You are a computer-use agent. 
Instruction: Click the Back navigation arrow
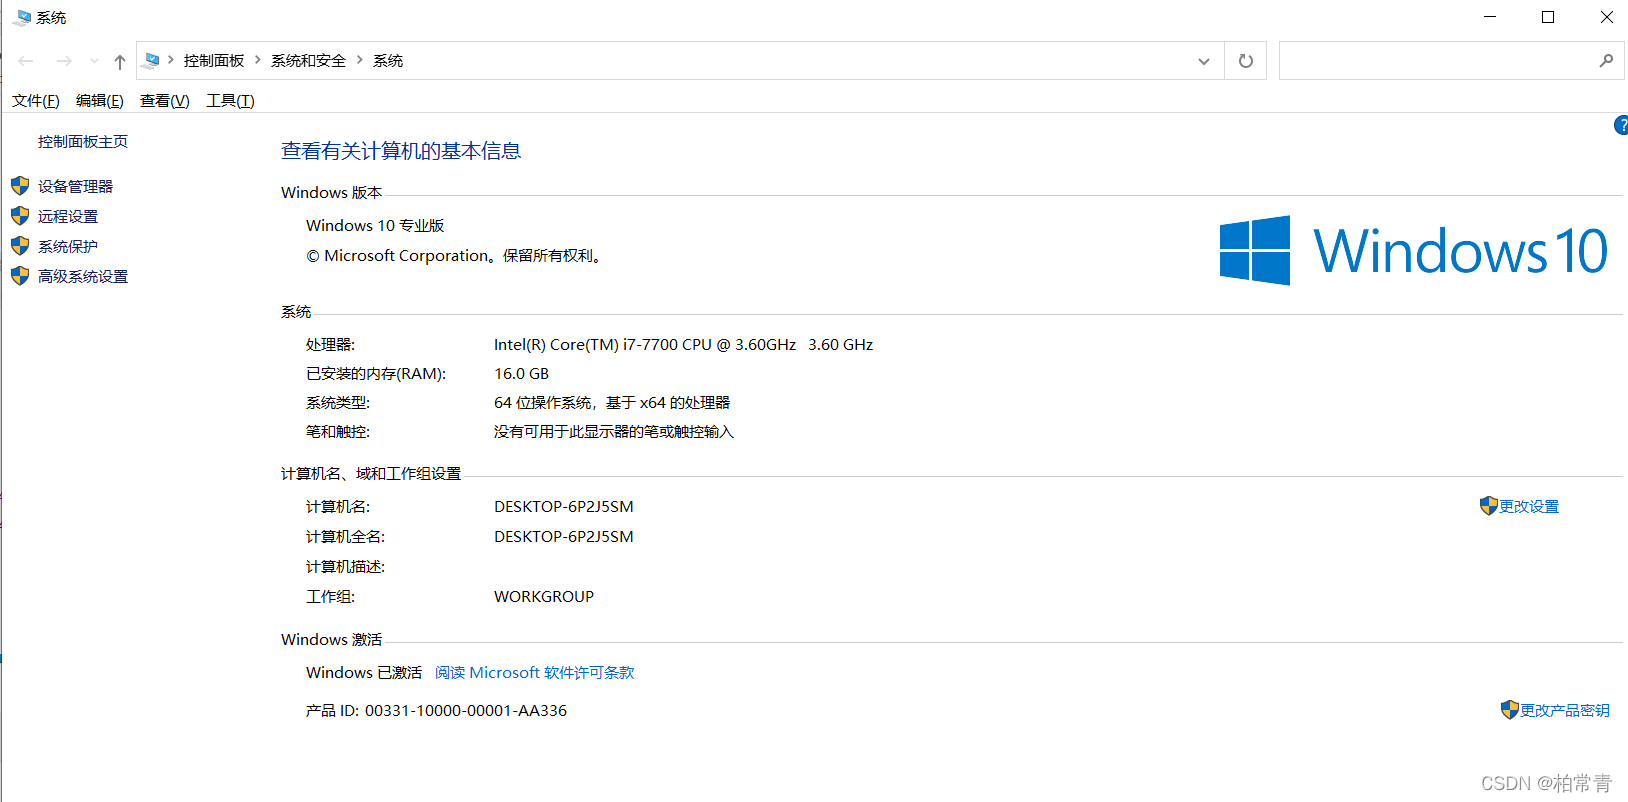[26, 61]
